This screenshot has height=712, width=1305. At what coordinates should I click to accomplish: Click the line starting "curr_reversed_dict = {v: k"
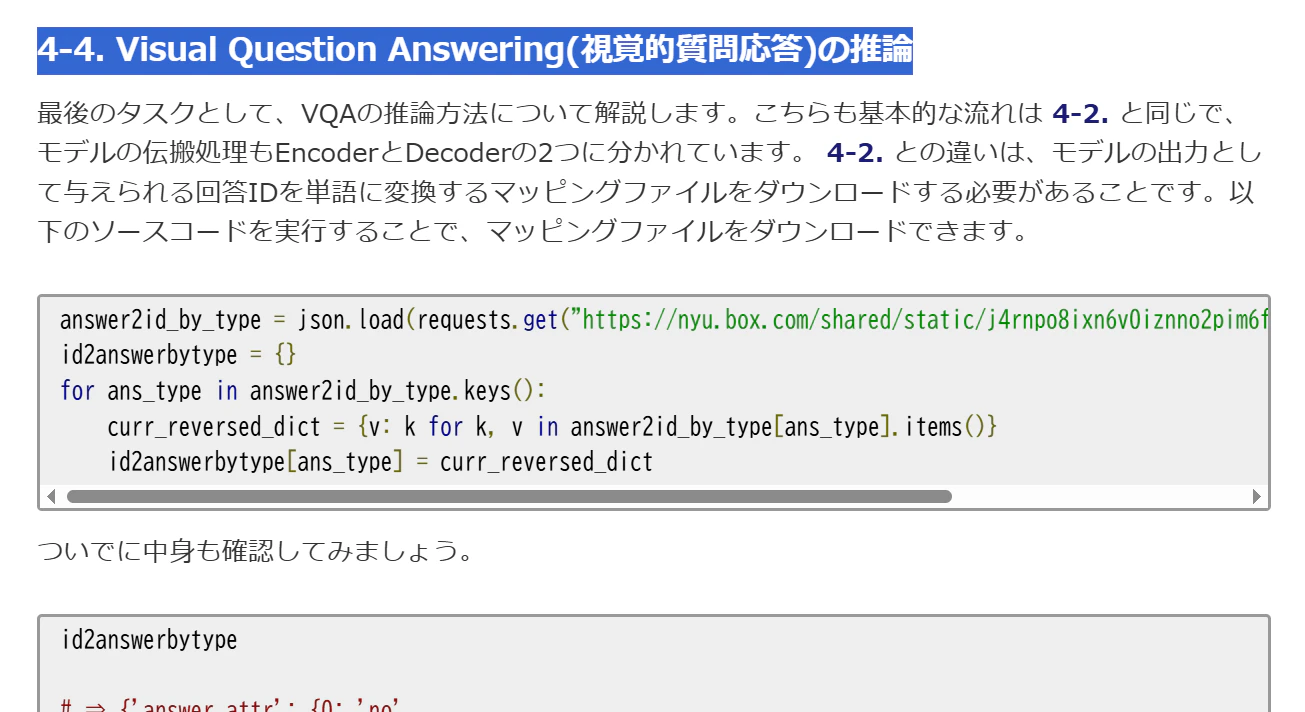pyautogui.click(x=553, y=427)
